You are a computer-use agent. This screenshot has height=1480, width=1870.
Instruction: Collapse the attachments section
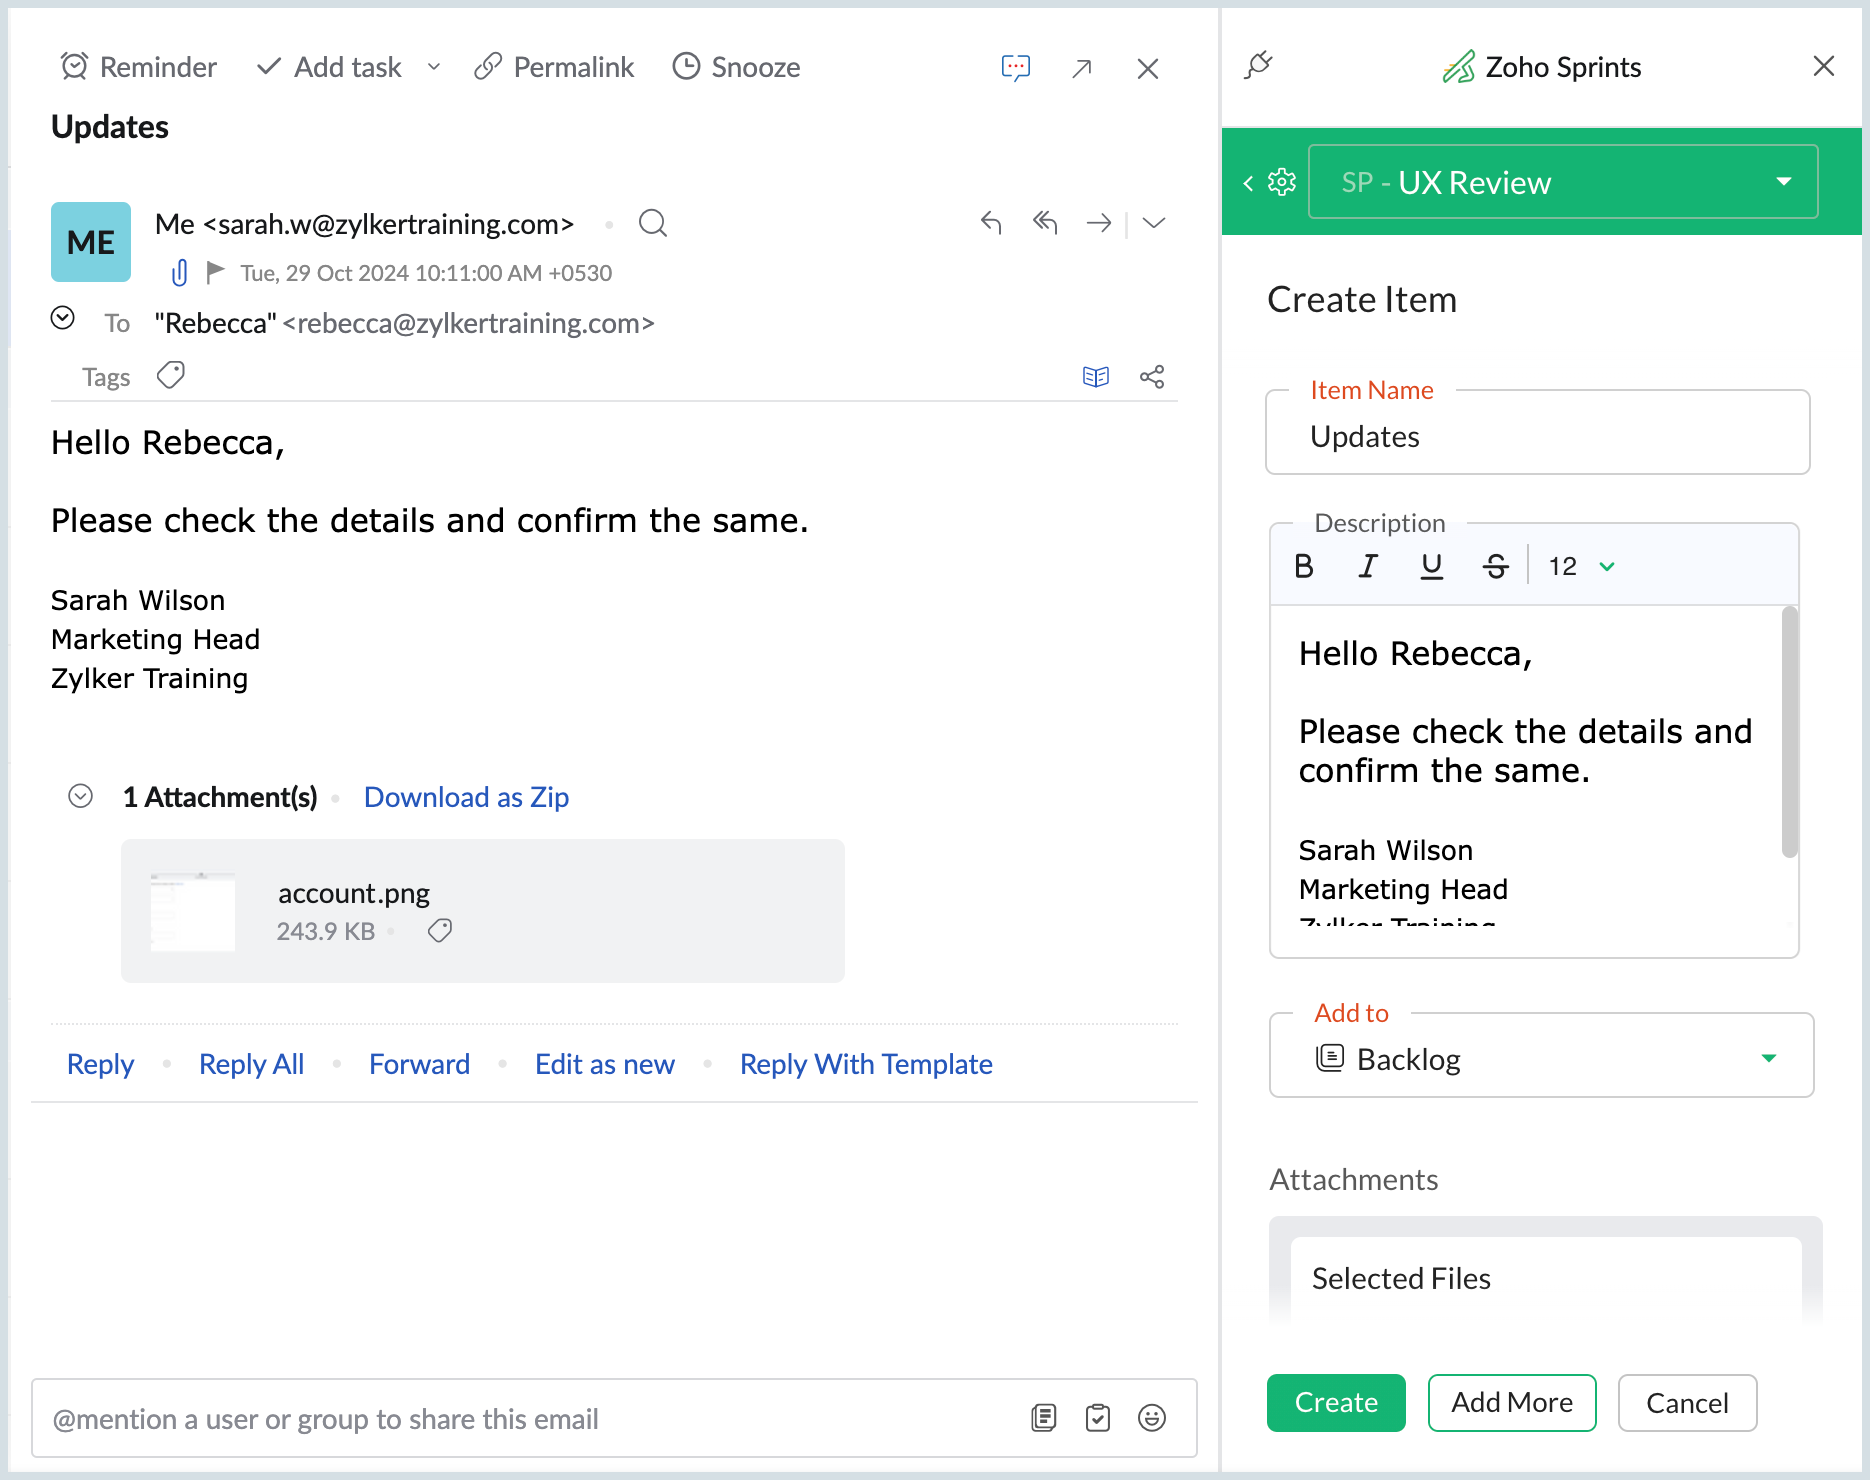80,796
